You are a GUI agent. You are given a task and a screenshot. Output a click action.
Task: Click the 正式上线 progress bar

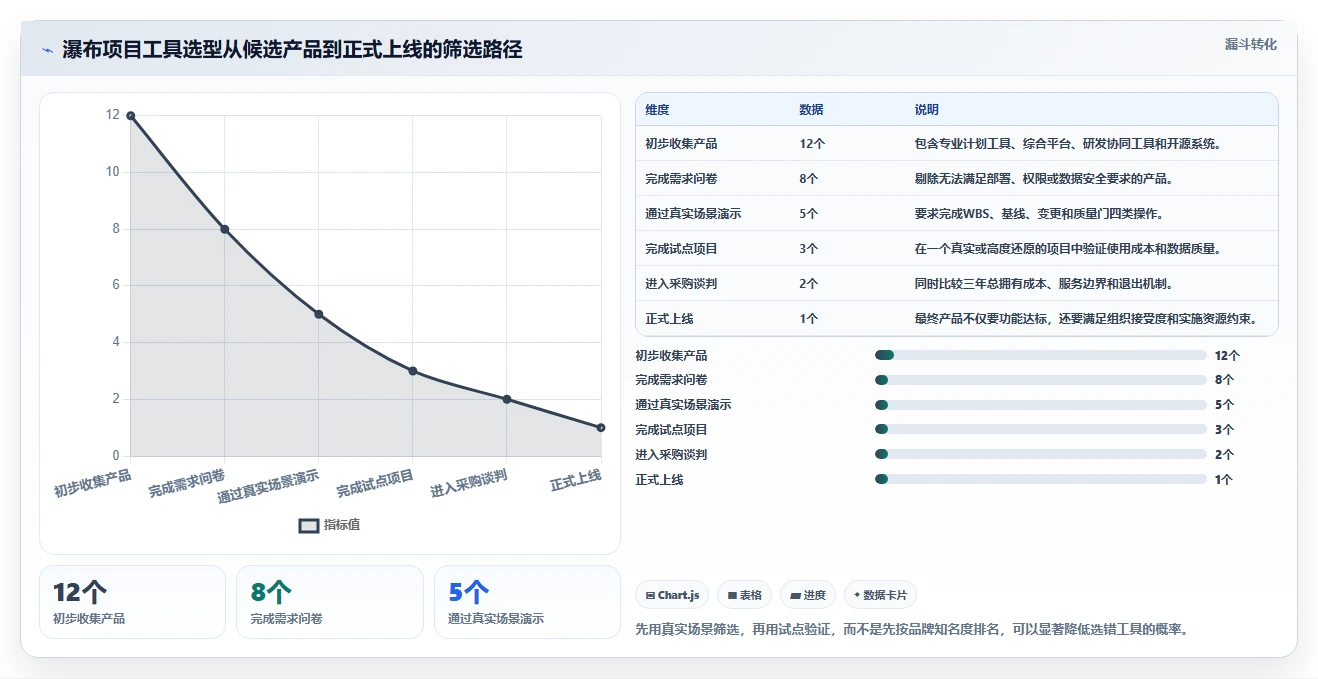pos(1040,479)
